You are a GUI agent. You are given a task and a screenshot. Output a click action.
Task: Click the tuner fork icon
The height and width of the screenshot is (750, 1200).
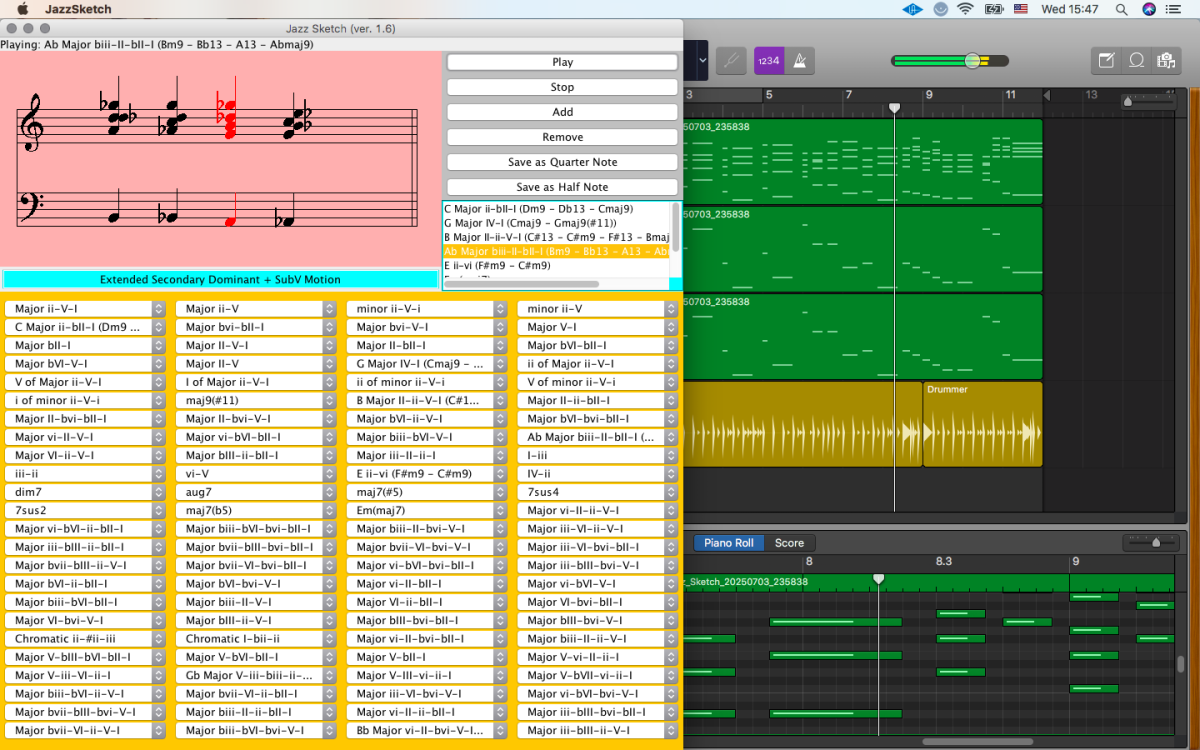click(731, 61)
